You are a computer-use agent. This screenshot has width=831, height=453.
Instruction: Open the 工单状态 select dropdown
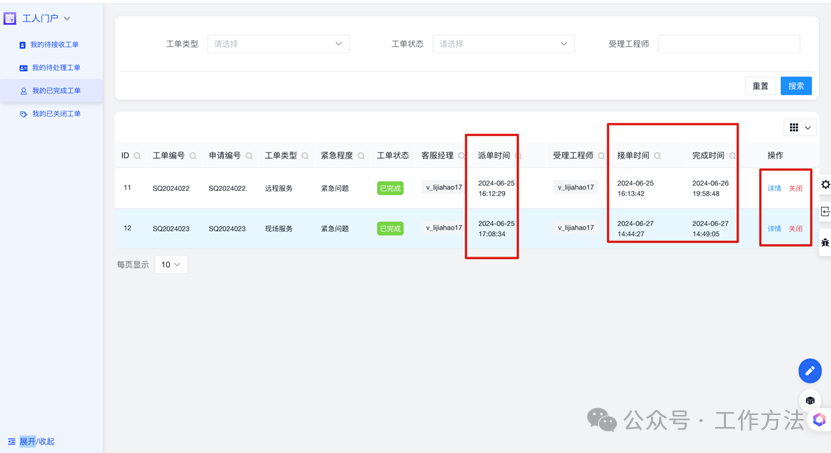coord(503,44)
